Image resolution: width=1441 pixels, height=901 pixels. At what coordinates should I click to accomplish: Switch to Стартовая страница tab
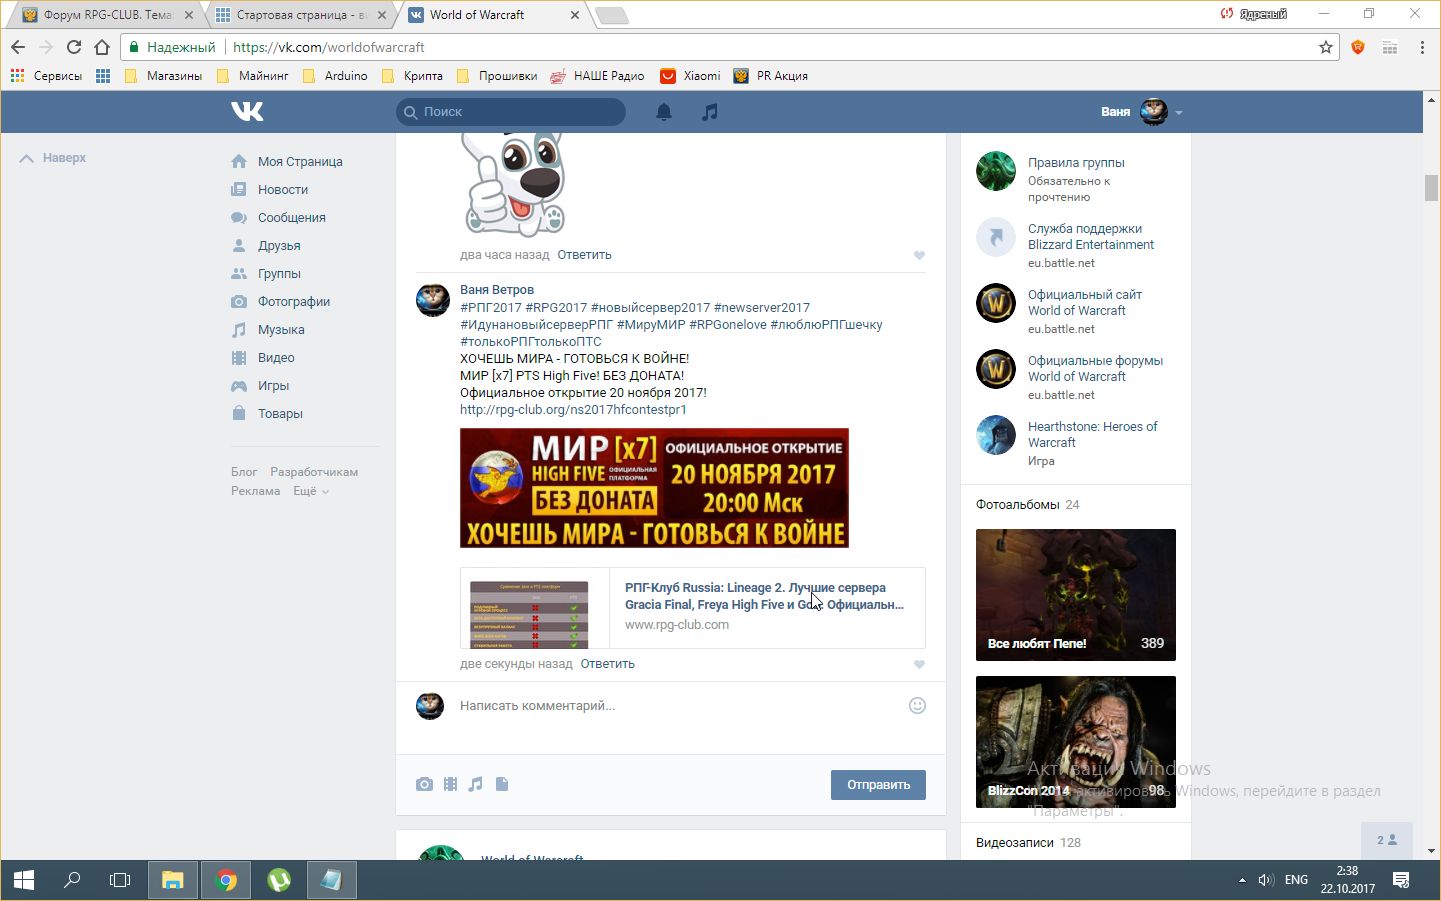pos(301,15)
